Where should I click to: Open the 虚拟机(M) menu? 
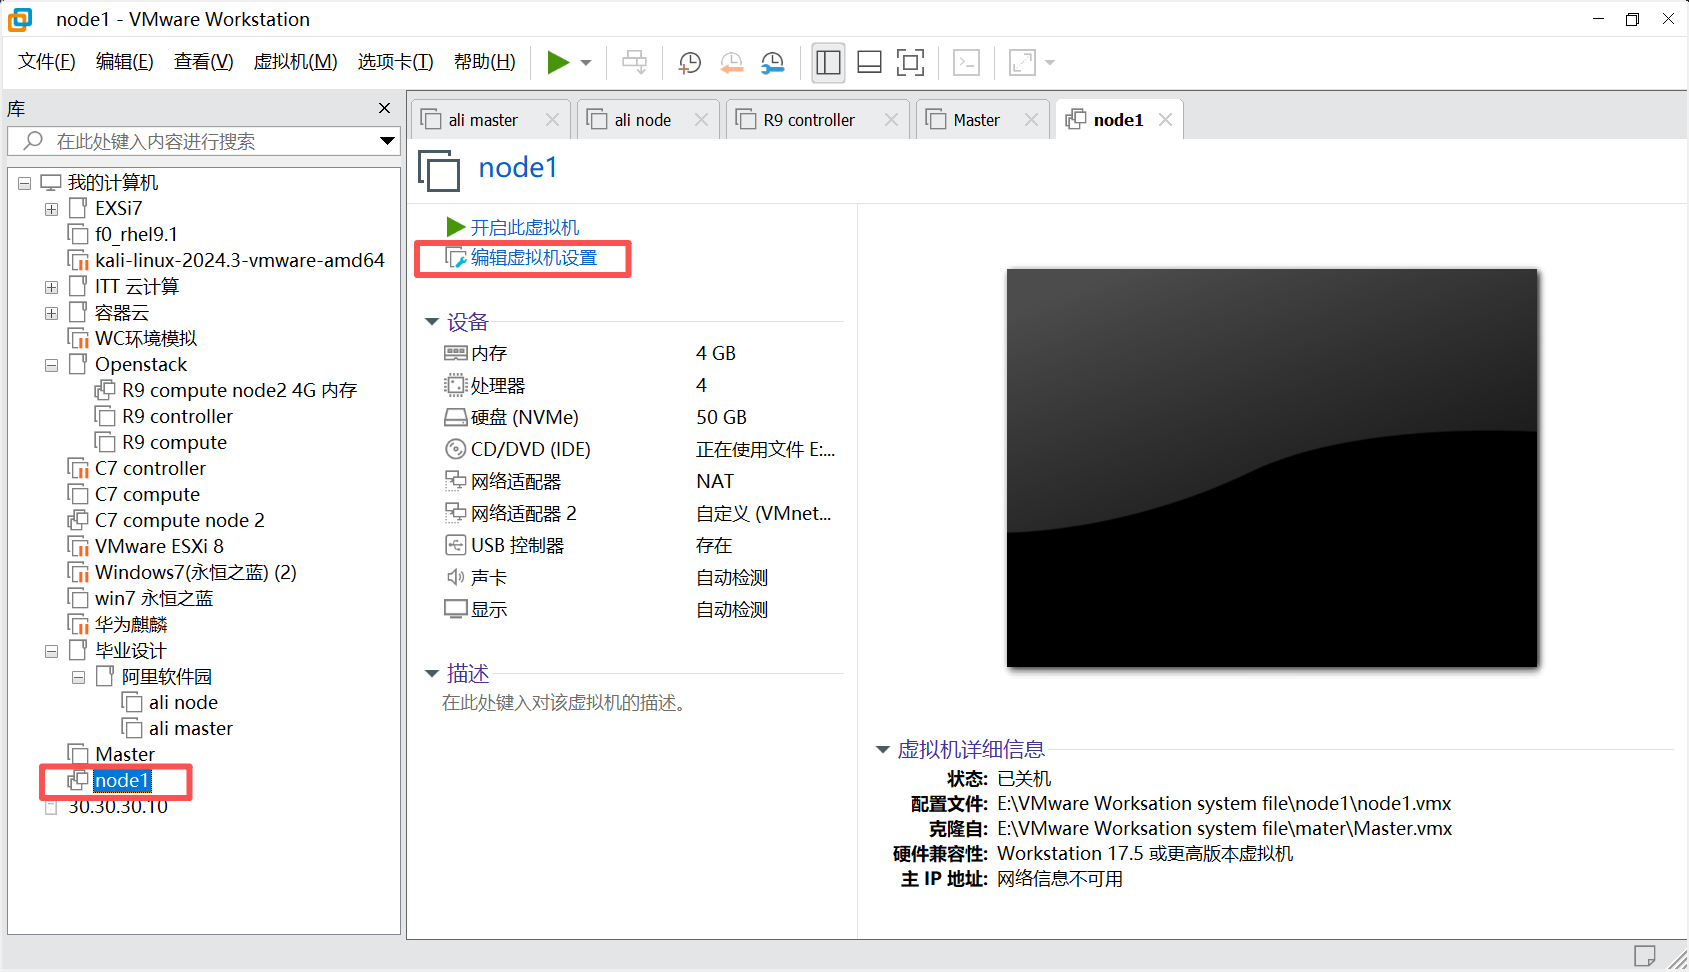pos(295,62)
